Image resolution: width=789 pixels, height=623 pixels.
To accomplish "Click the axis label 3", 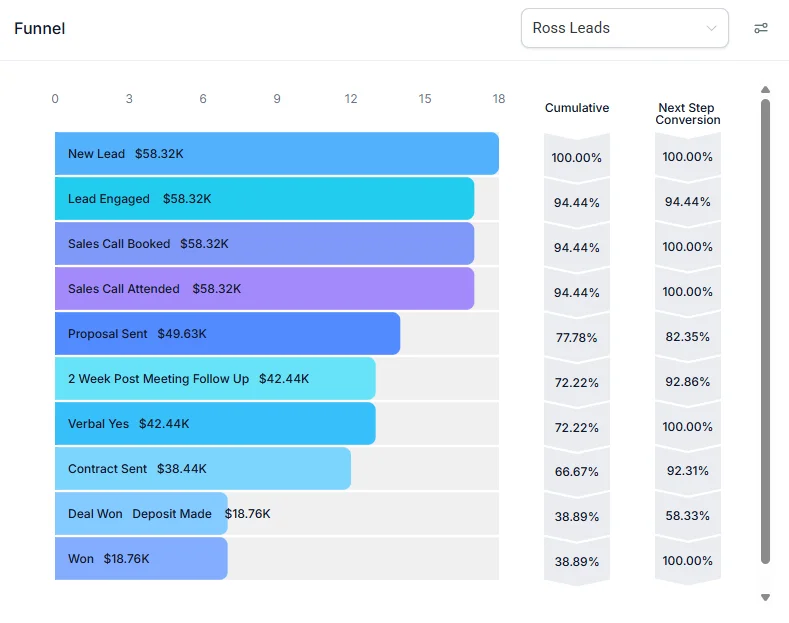I will coord(129,99).
